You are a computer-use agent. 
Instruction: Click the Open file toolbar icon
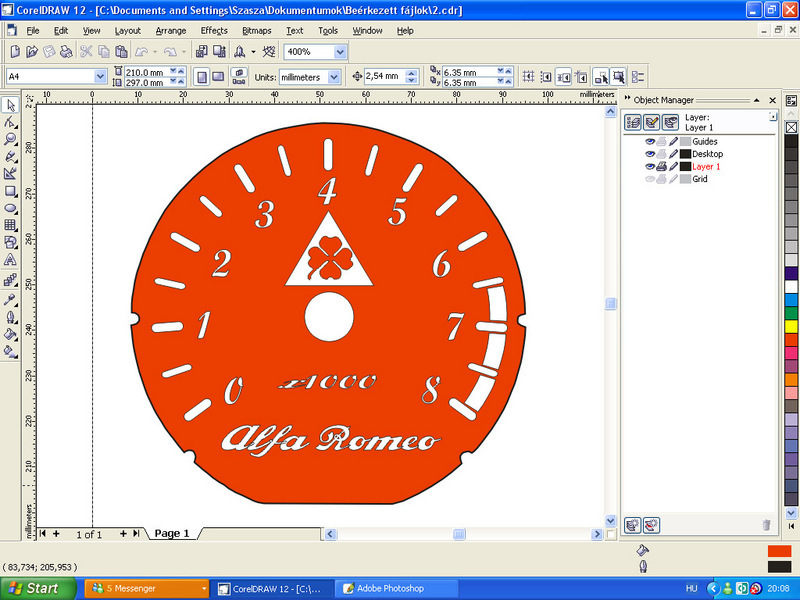(x=32, y=52)
